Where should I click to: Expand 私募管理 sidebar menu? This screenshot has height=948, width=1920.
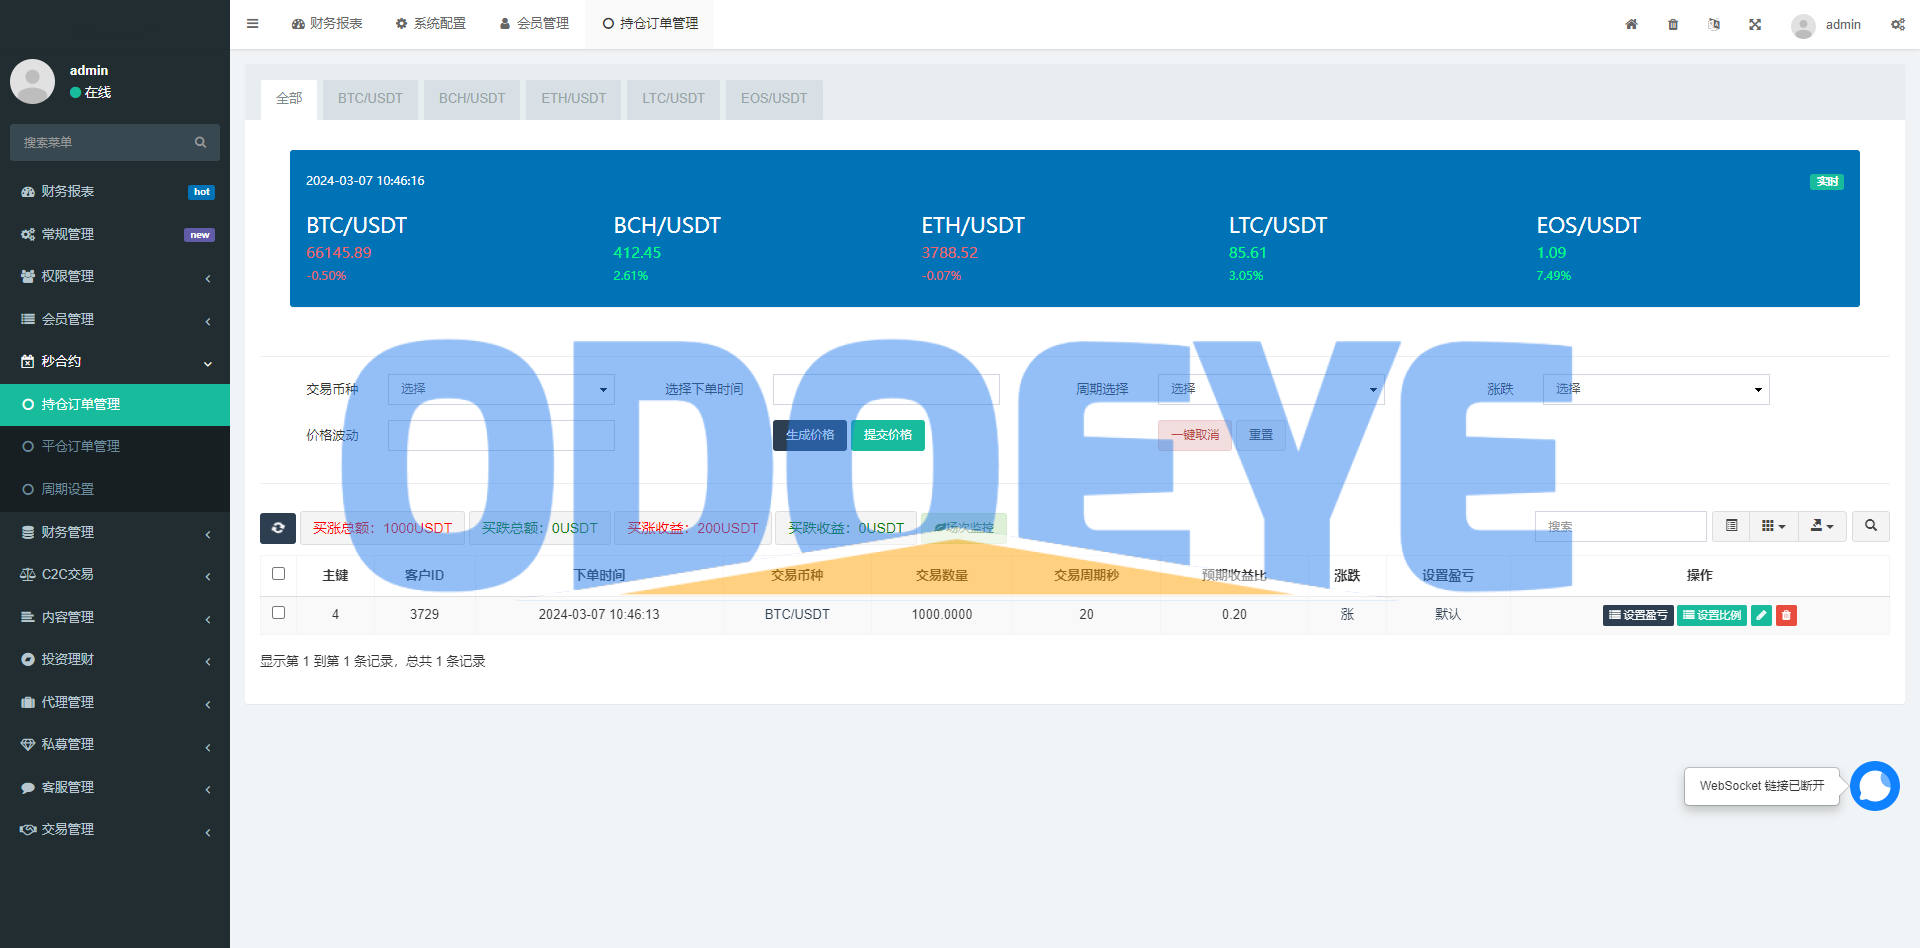pos(115,745)
